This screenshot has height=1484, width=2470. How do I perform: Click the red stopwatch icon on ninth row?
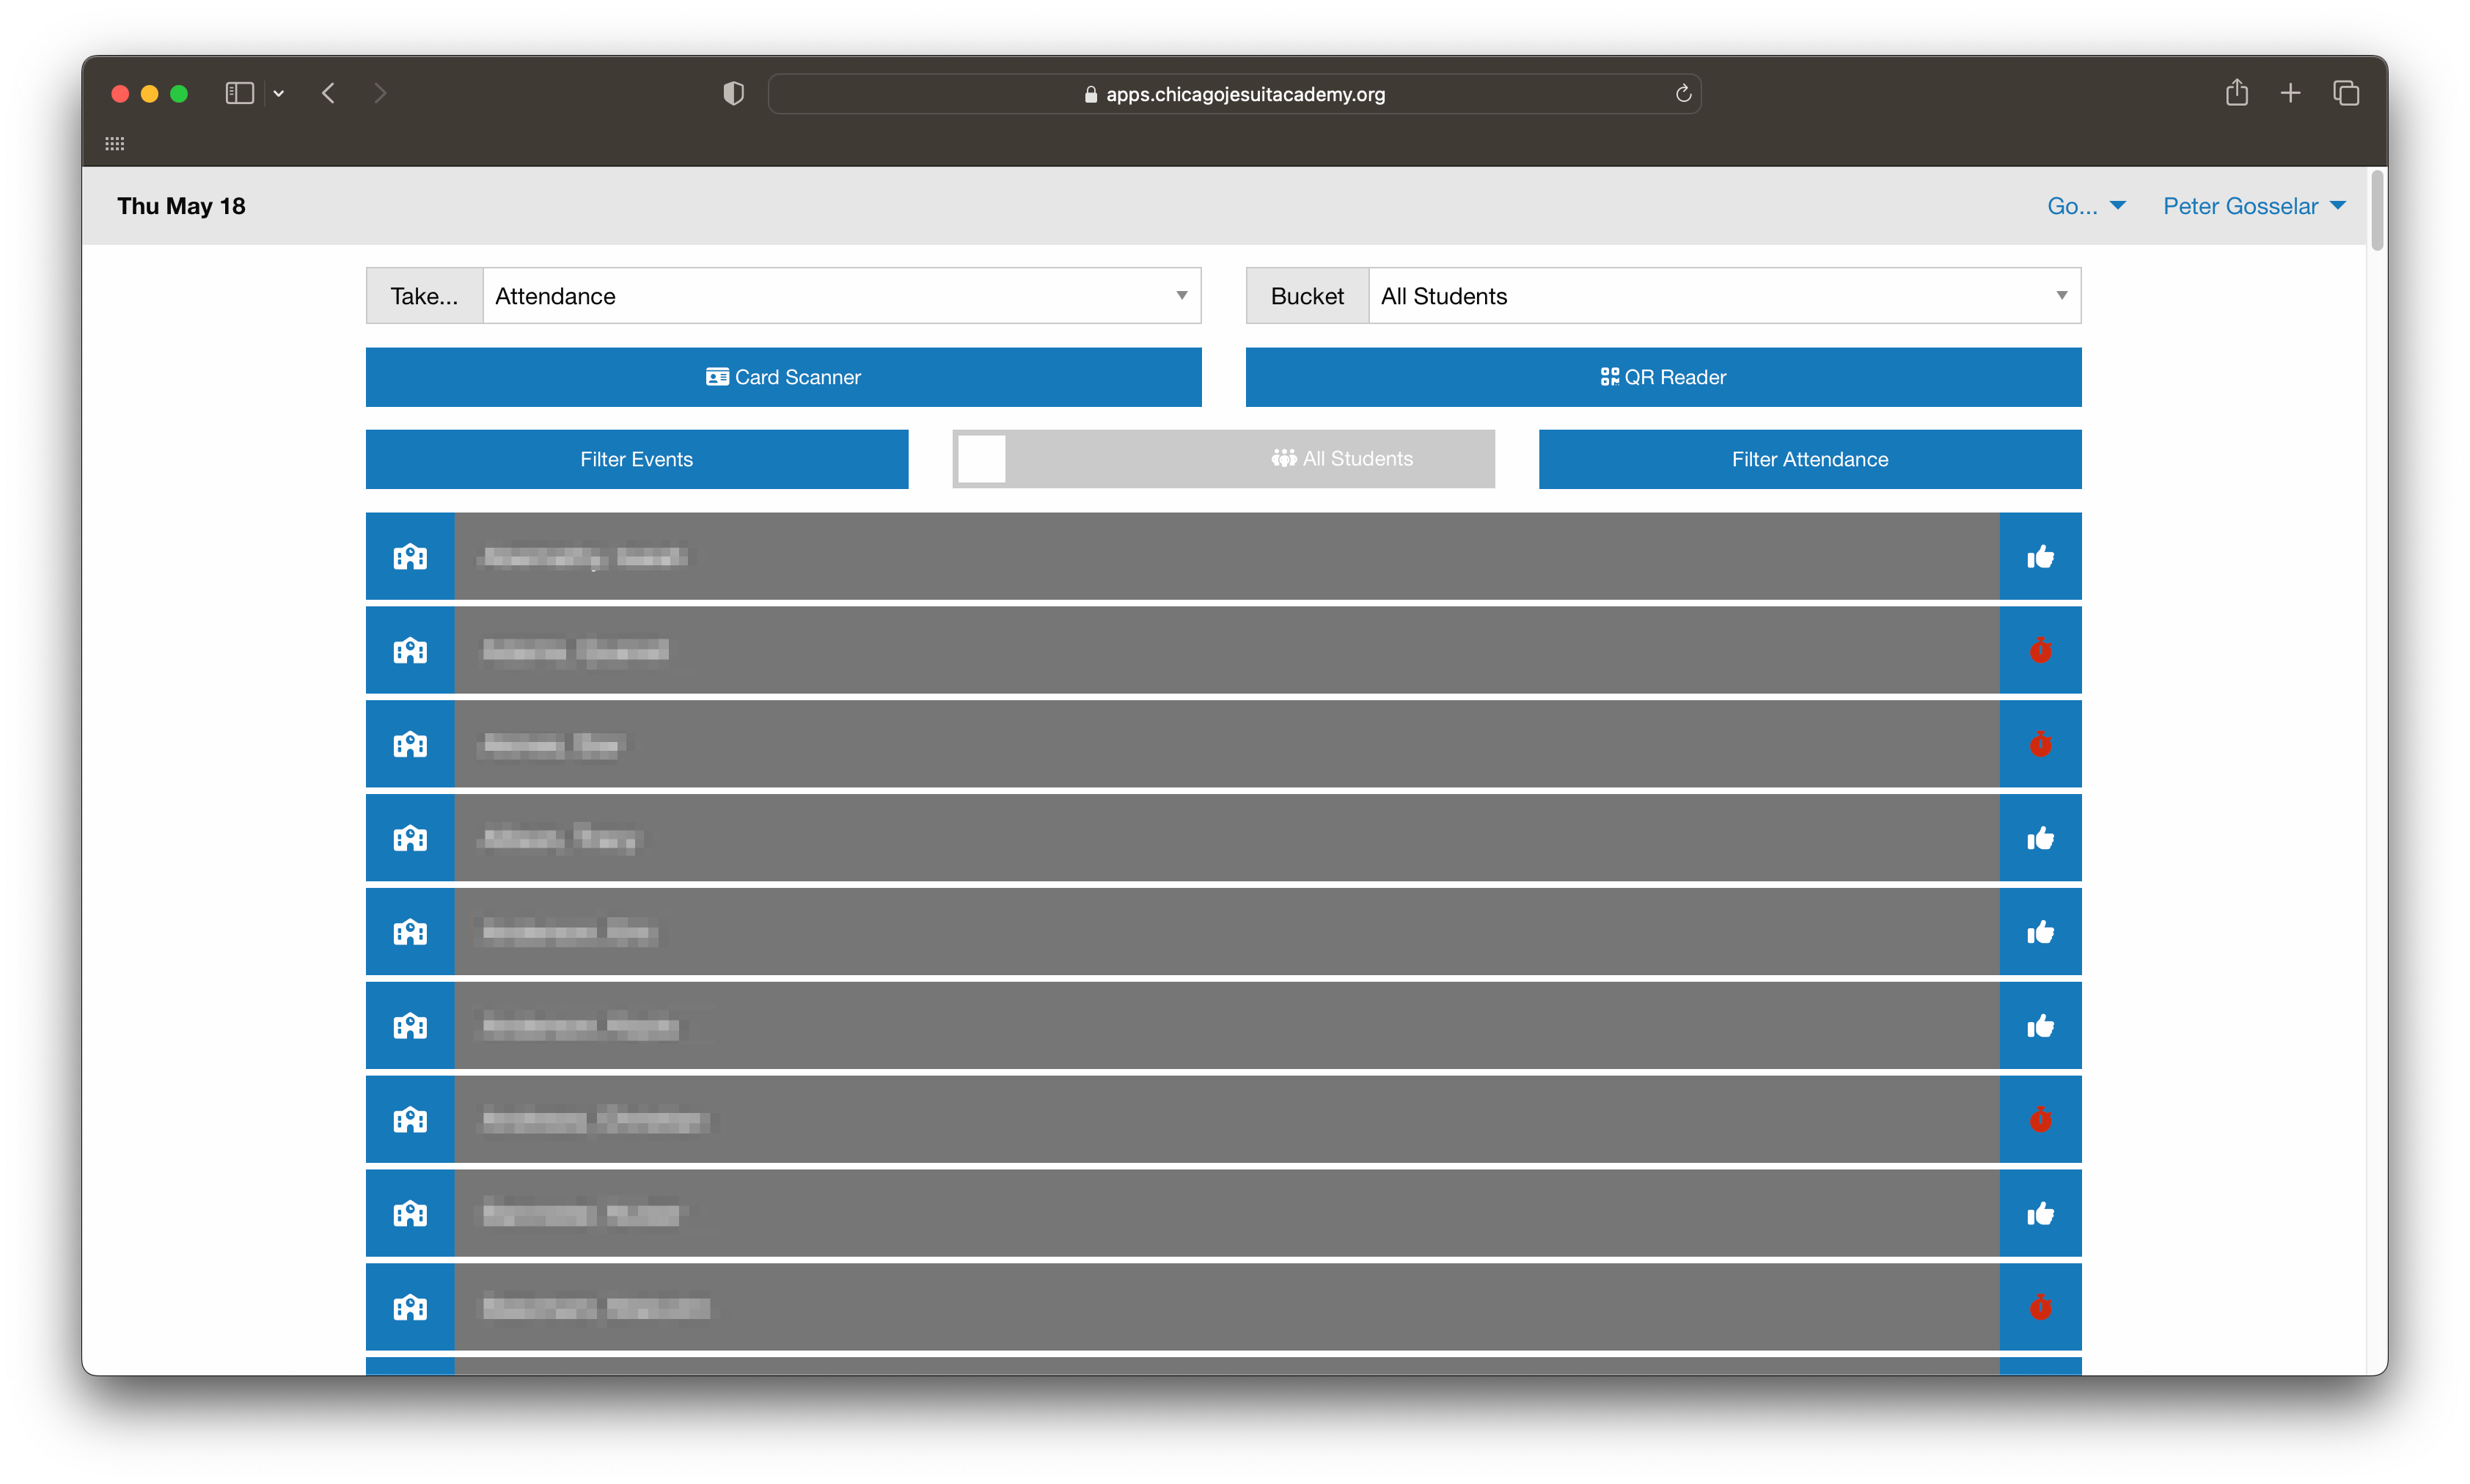(2040, 1307)
